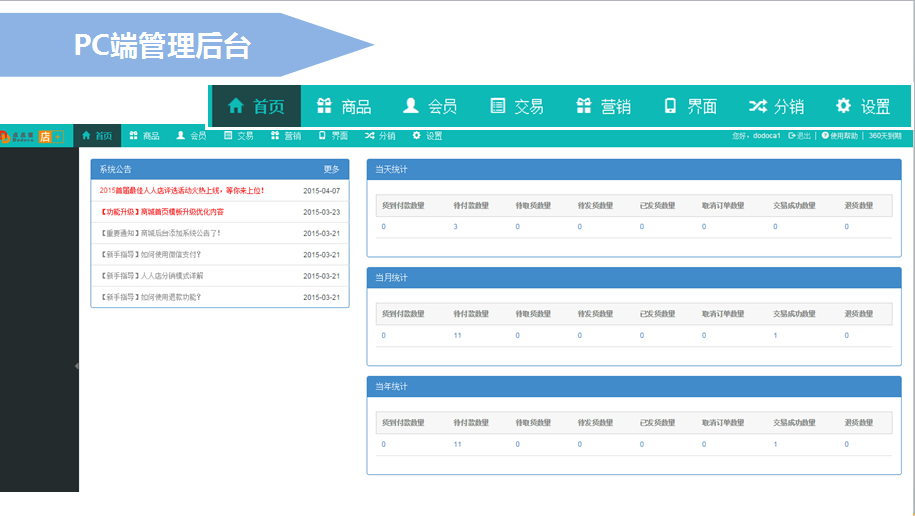The height and width of the screenshot is (516, 915).
Task: Click value 11 under 待付款数量 in 当月统计
Action: [x=458, y=336]
